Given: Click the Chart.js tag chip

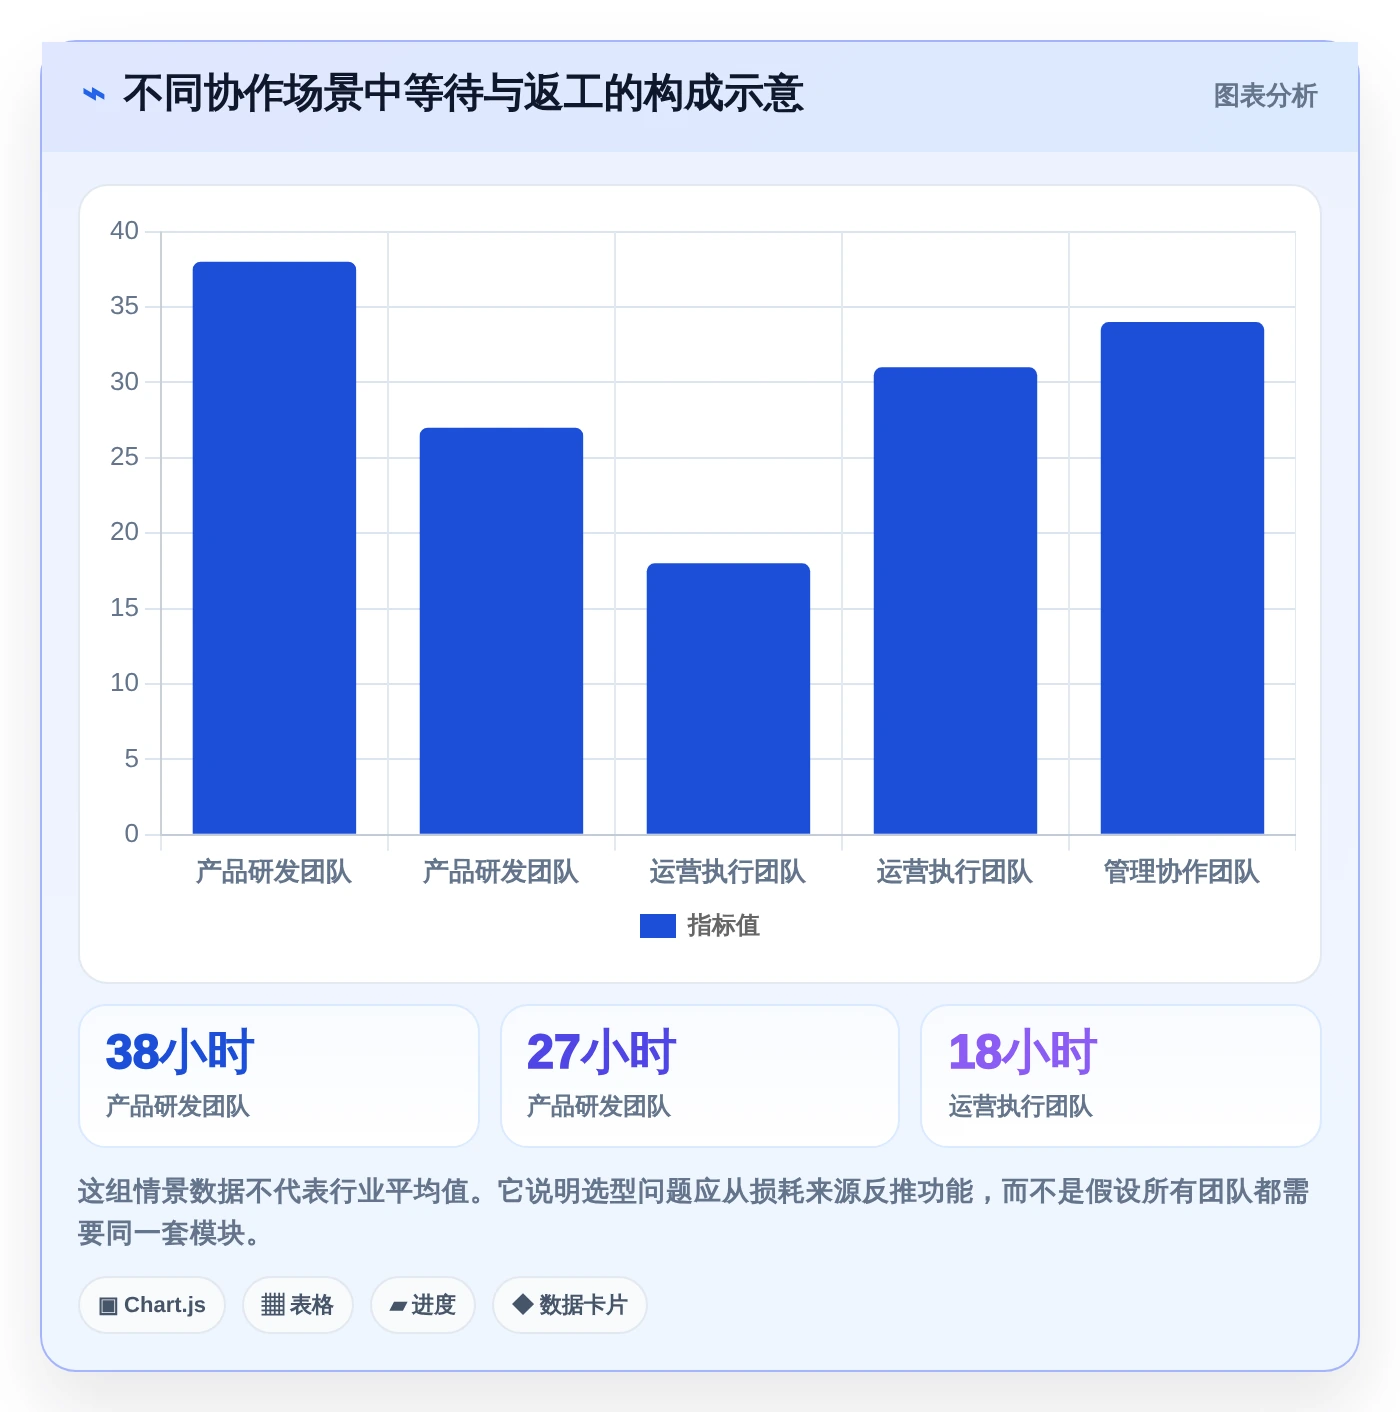Looking at the screenshot, I should [152, 1305].
